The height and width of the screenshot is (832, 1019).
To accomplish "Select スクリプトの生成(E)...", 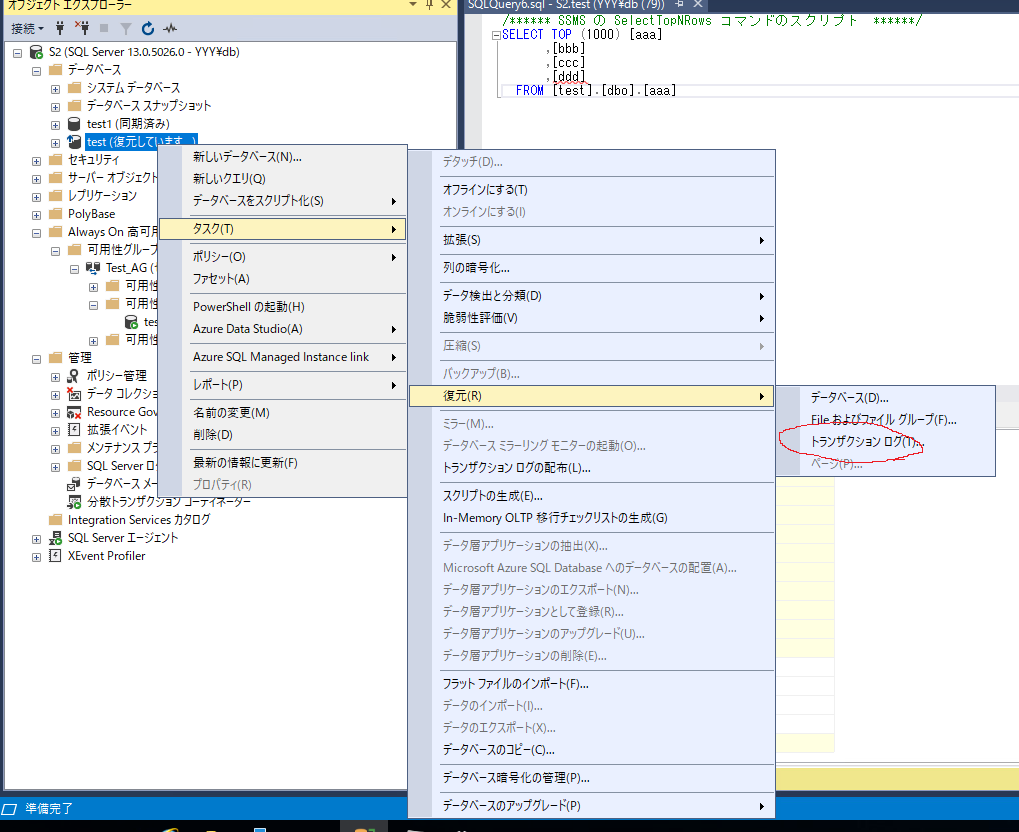I will pos(591,496).
